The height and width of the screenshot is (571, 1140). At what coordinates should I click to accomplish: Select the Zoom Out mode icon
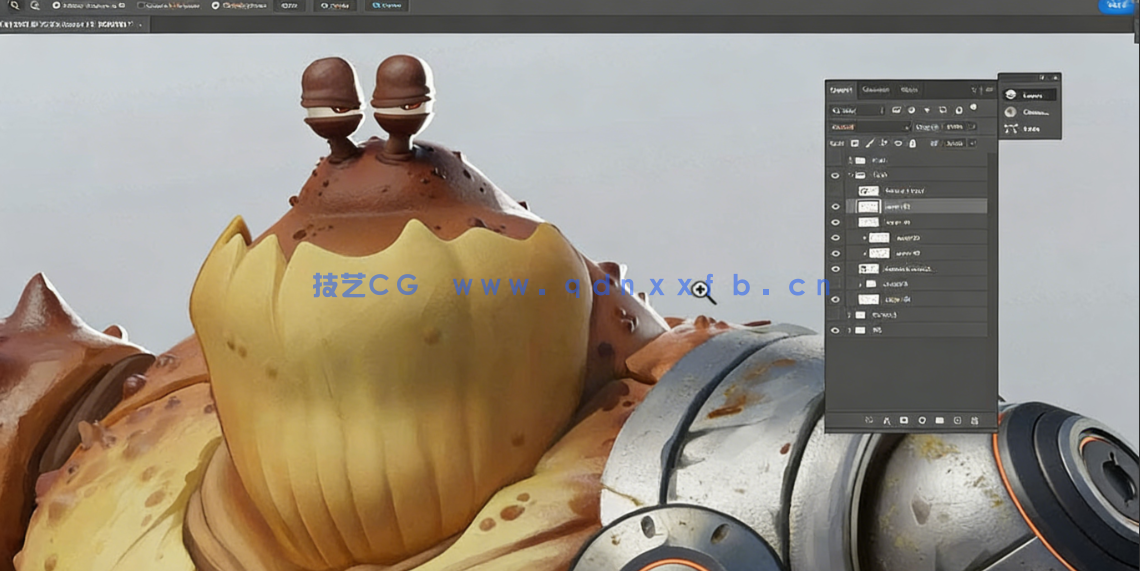tap(34, 5)
